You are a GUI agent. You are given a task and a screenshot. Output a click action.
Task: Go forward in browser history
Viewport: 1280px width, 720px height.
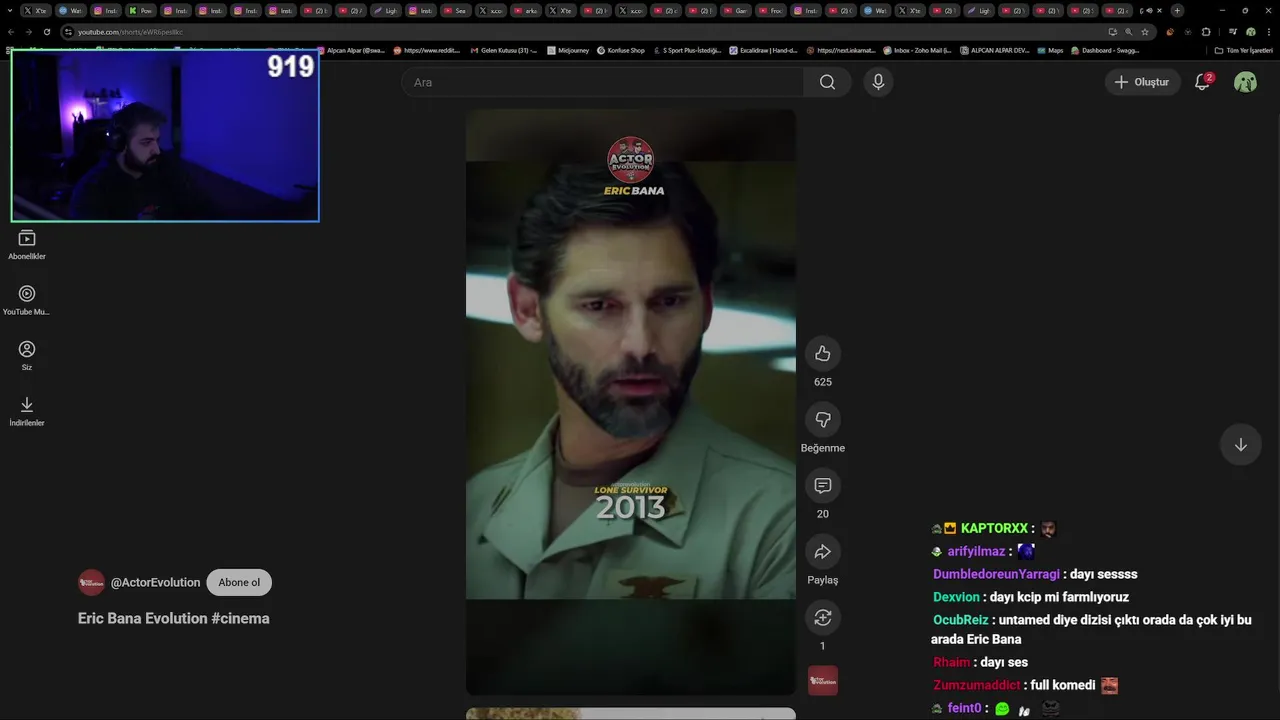[28, 32]
